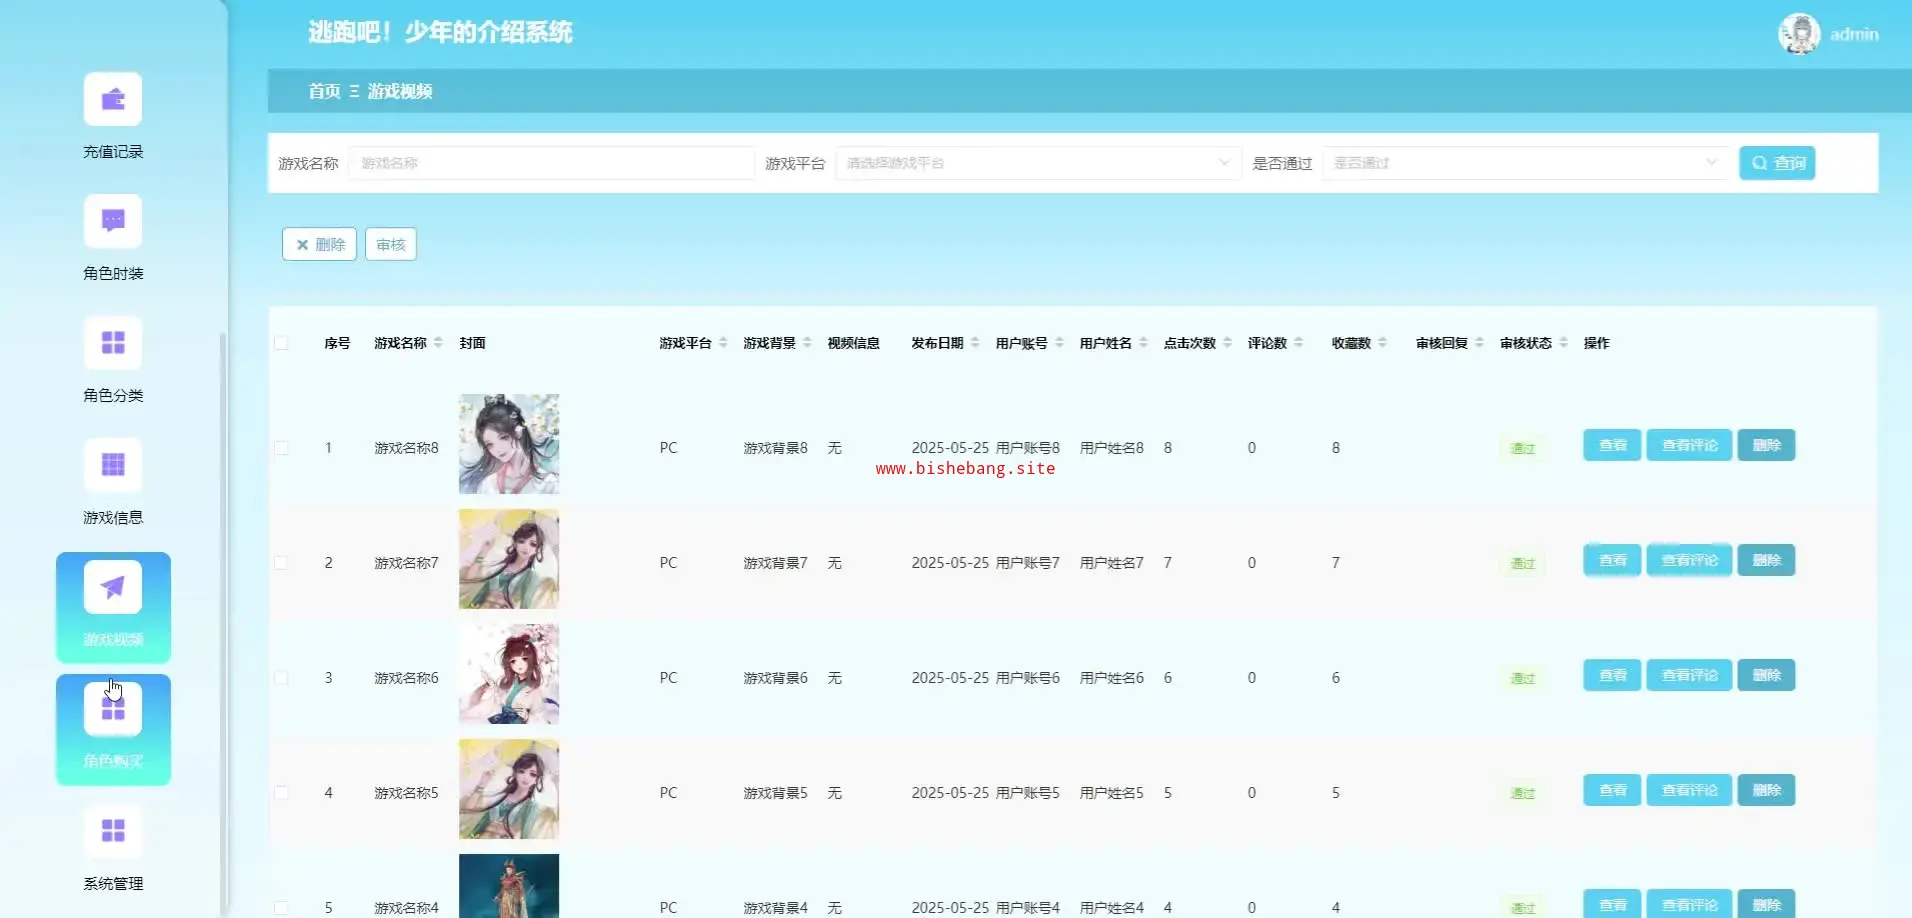
Task: Check the row for 游戏名称4
Action: [x=281, y=908]
